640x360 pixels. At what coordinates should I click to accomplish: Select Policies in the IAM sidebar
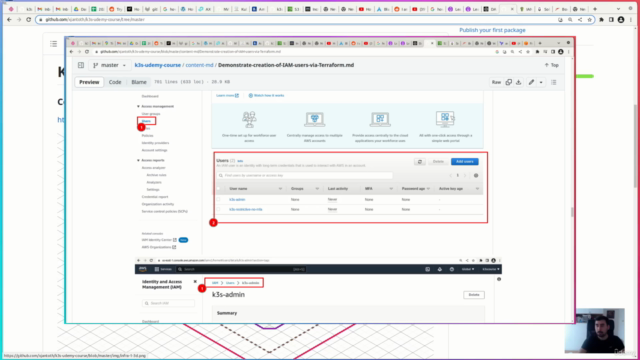point(147,136)
